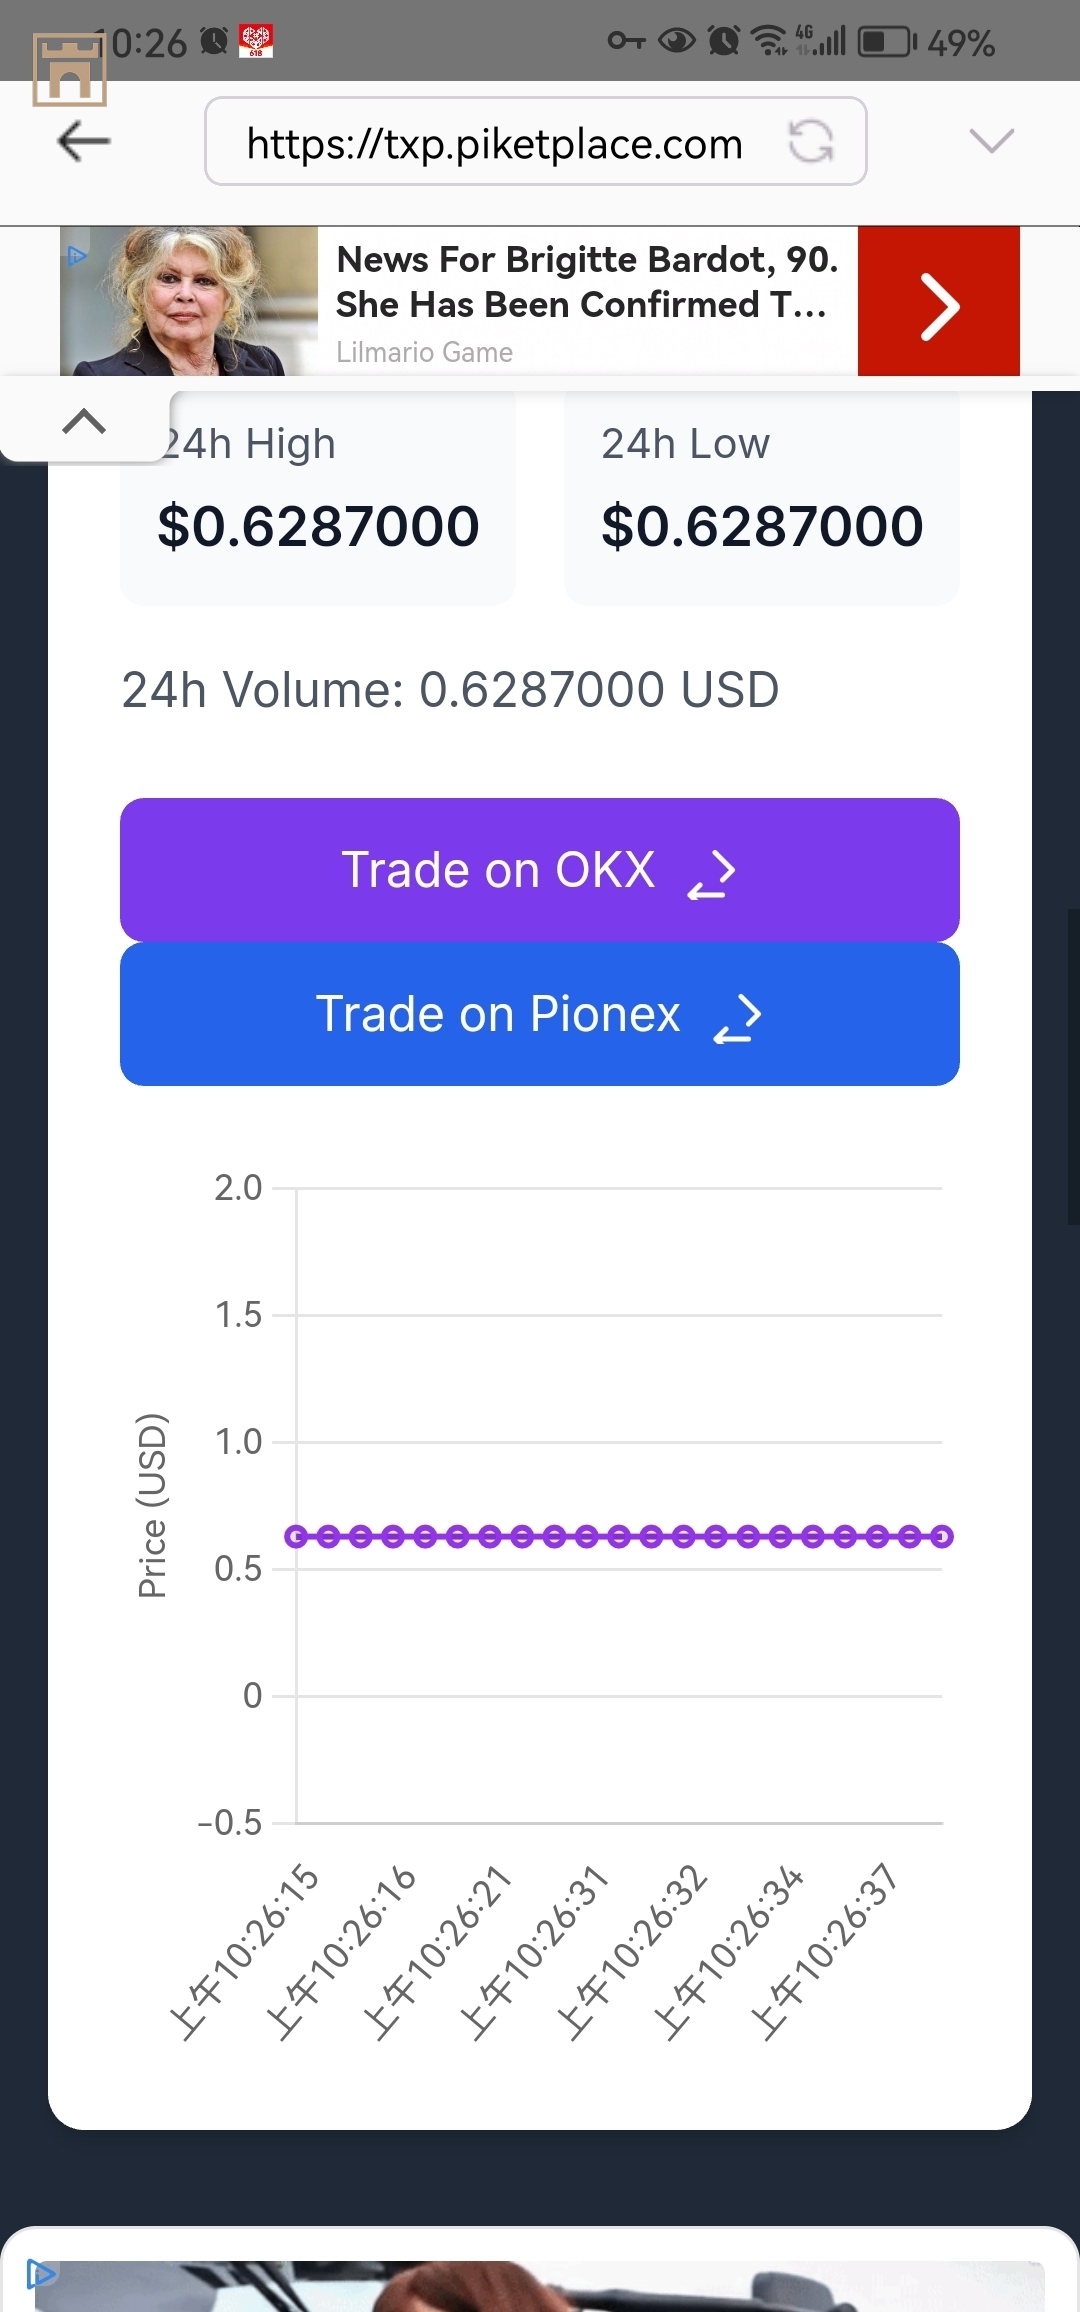The image size is (1080, 2312).
Task: Open the Brigitte Bardot news headline
Action: pos(587,282)
